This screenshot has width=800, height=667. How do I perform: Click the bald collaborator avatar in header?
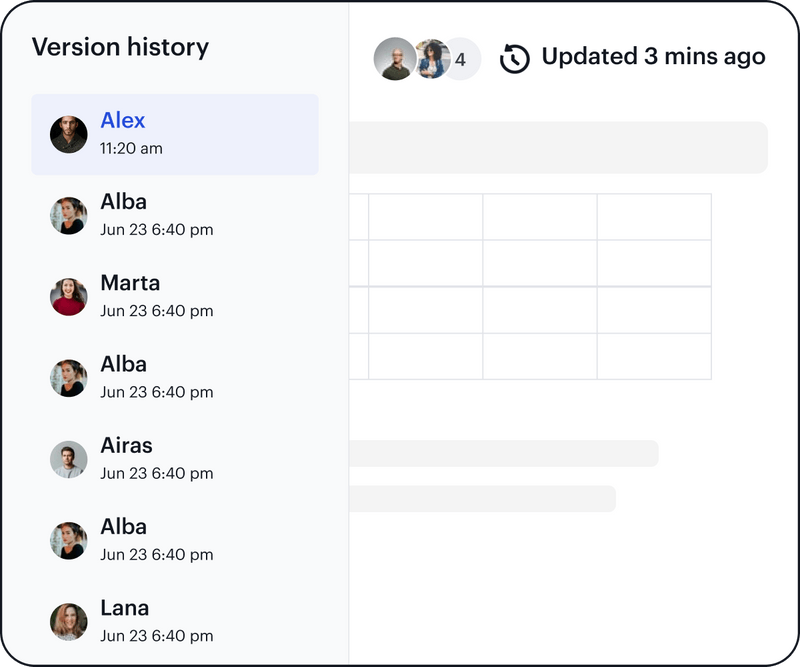click(394, 59)
